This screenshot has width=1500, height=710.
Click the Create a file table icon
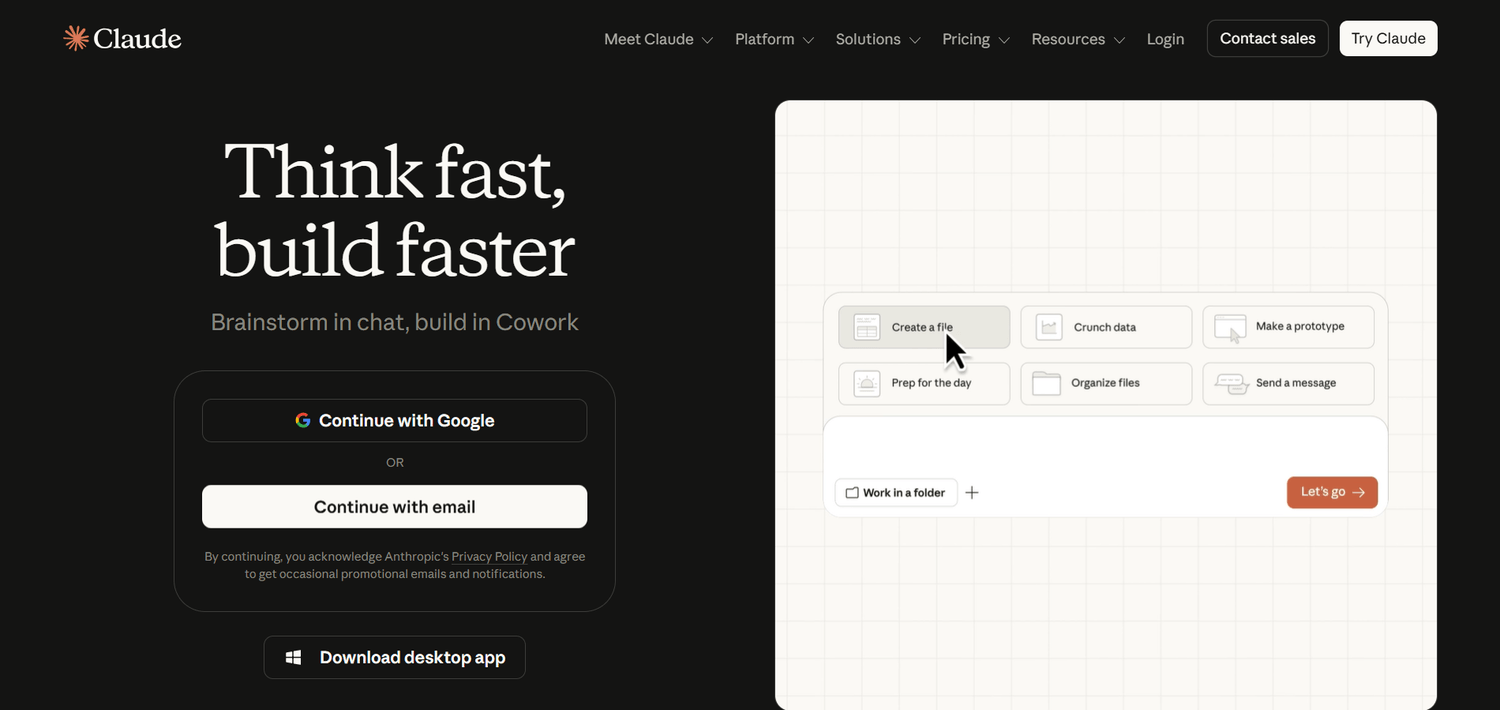point(867,327)
